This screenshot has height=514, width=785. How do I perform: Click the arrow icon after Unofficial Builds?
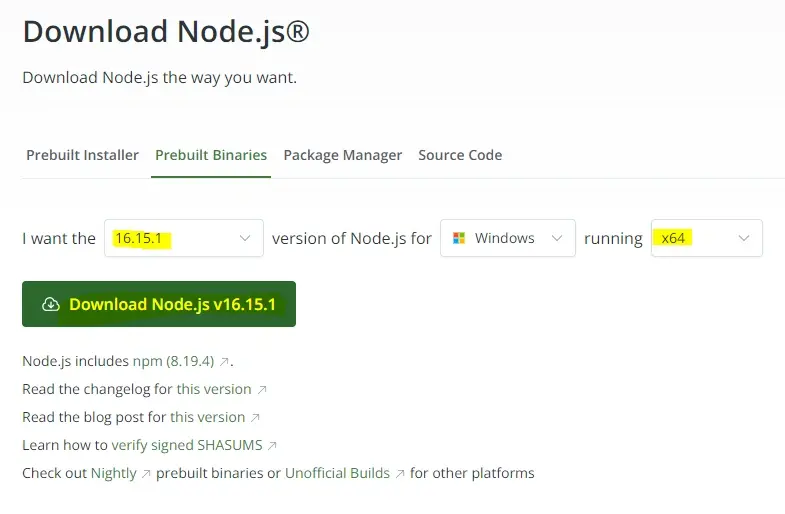(400, 473)
